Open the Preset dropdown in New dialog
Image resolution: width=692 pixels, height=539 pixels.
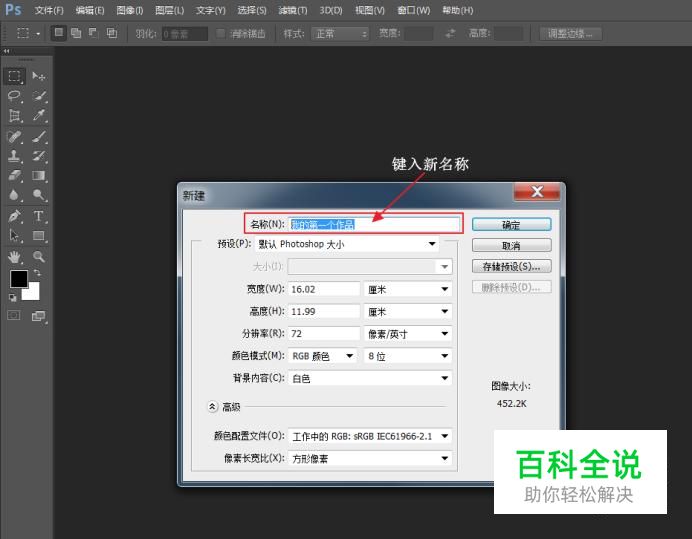(x=347, y=244)
